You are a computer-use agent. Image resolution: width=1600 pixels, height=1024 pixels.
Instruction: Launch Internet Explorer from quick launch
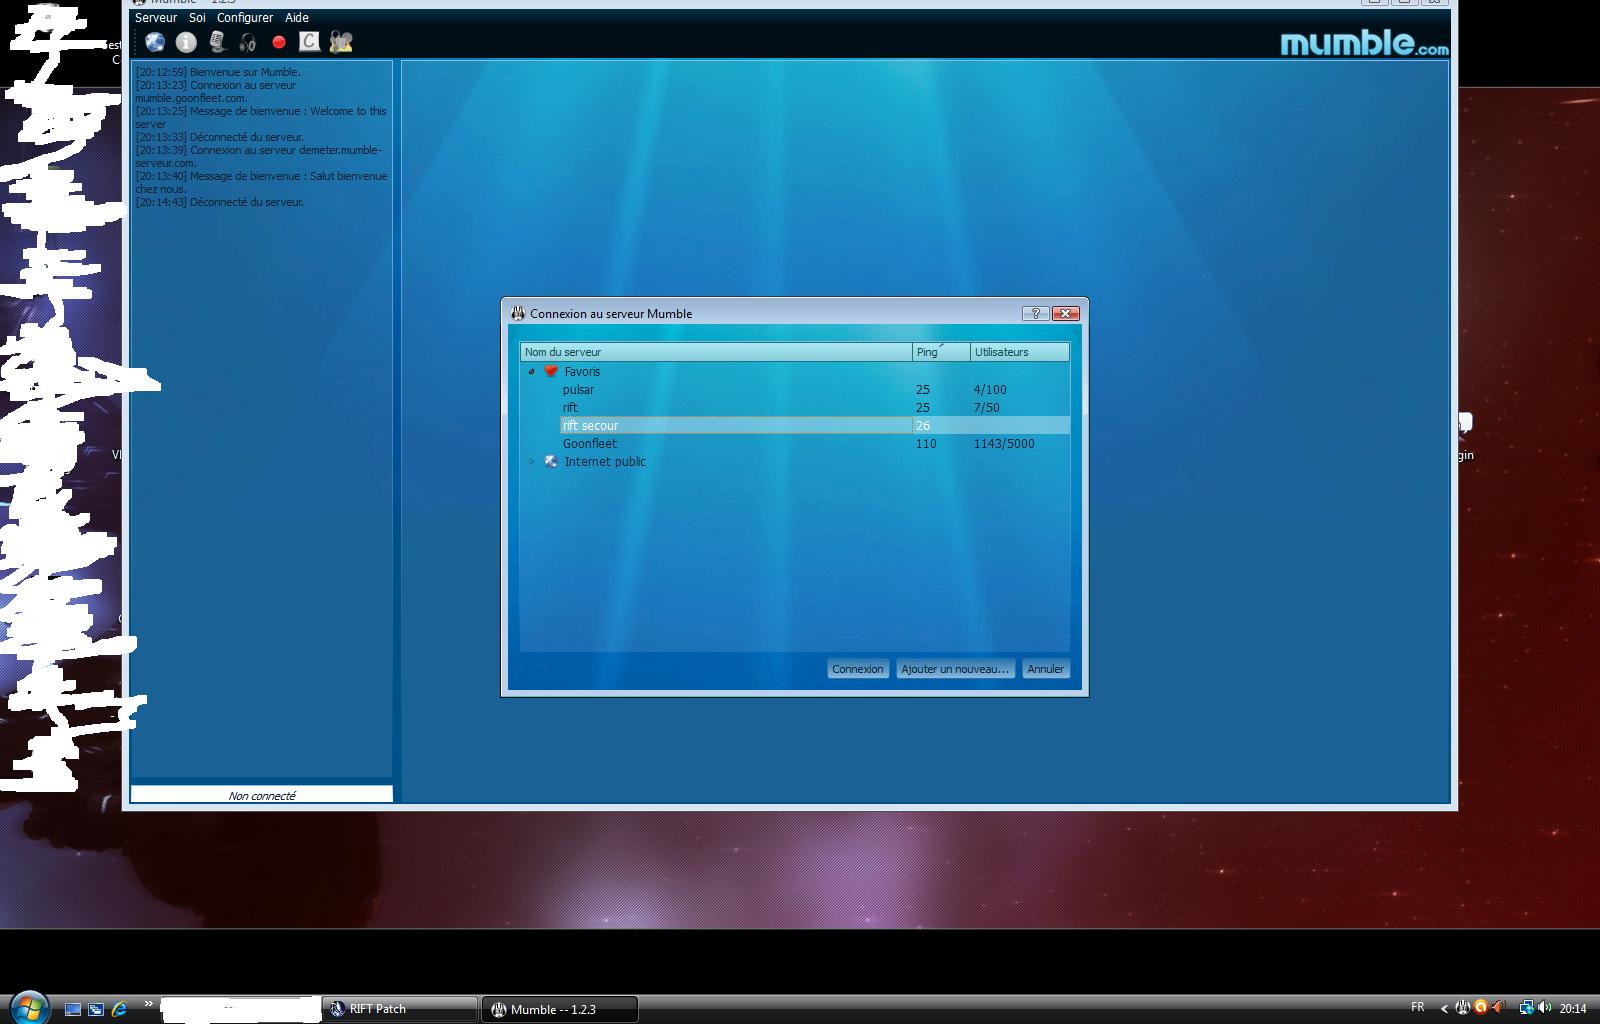coord(119,1009)
